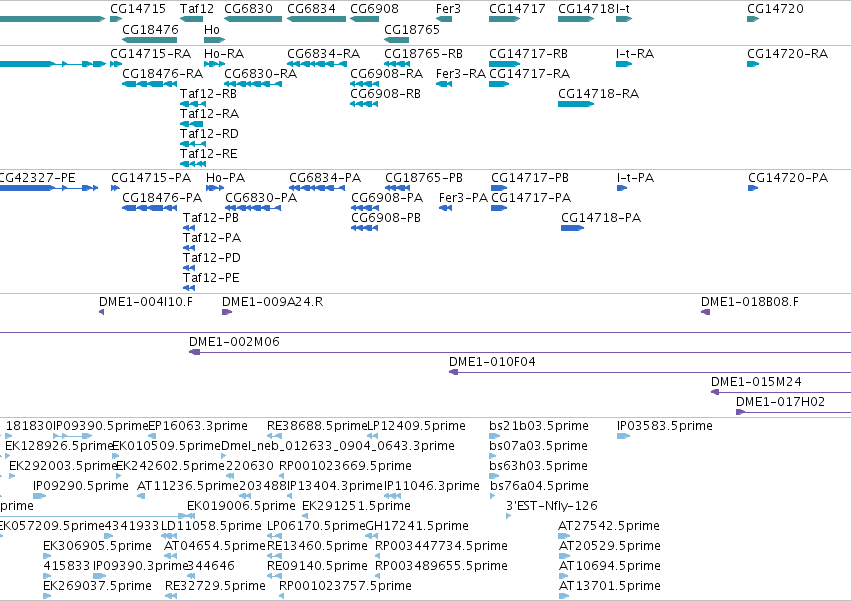This screenshot has width=851, height=601.
Task: Open protein CG14720-PA
Action: click(x=788, y=178)
